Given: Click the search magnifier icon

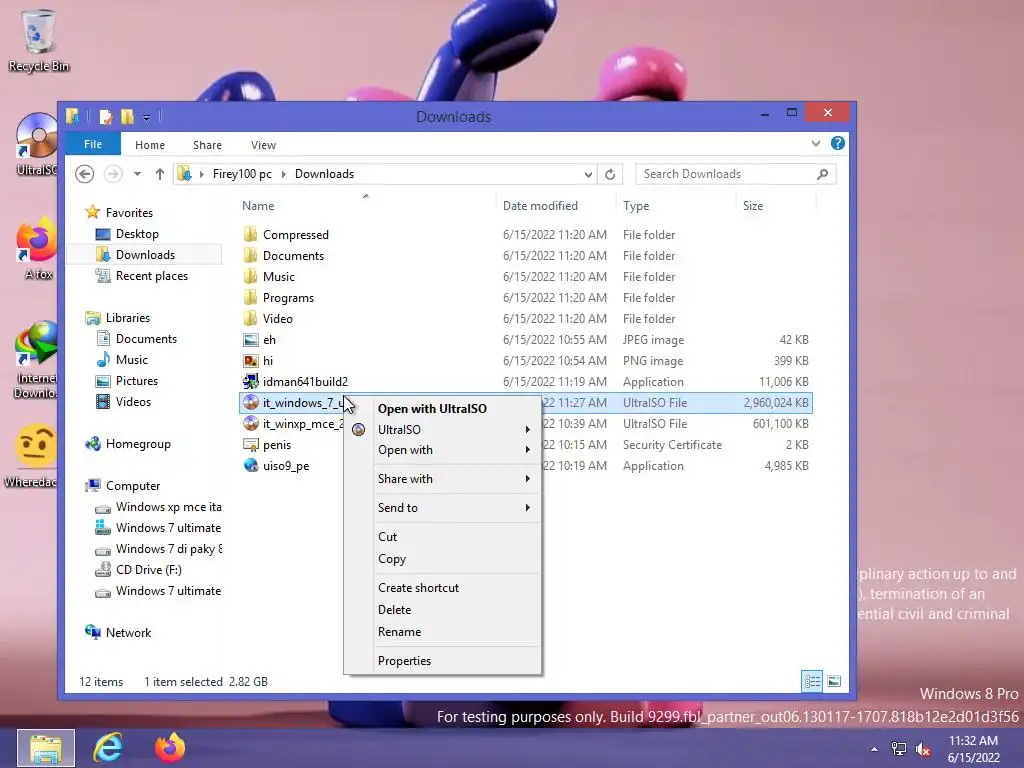Looking at the screenshot, I should [x=823, y=174].
